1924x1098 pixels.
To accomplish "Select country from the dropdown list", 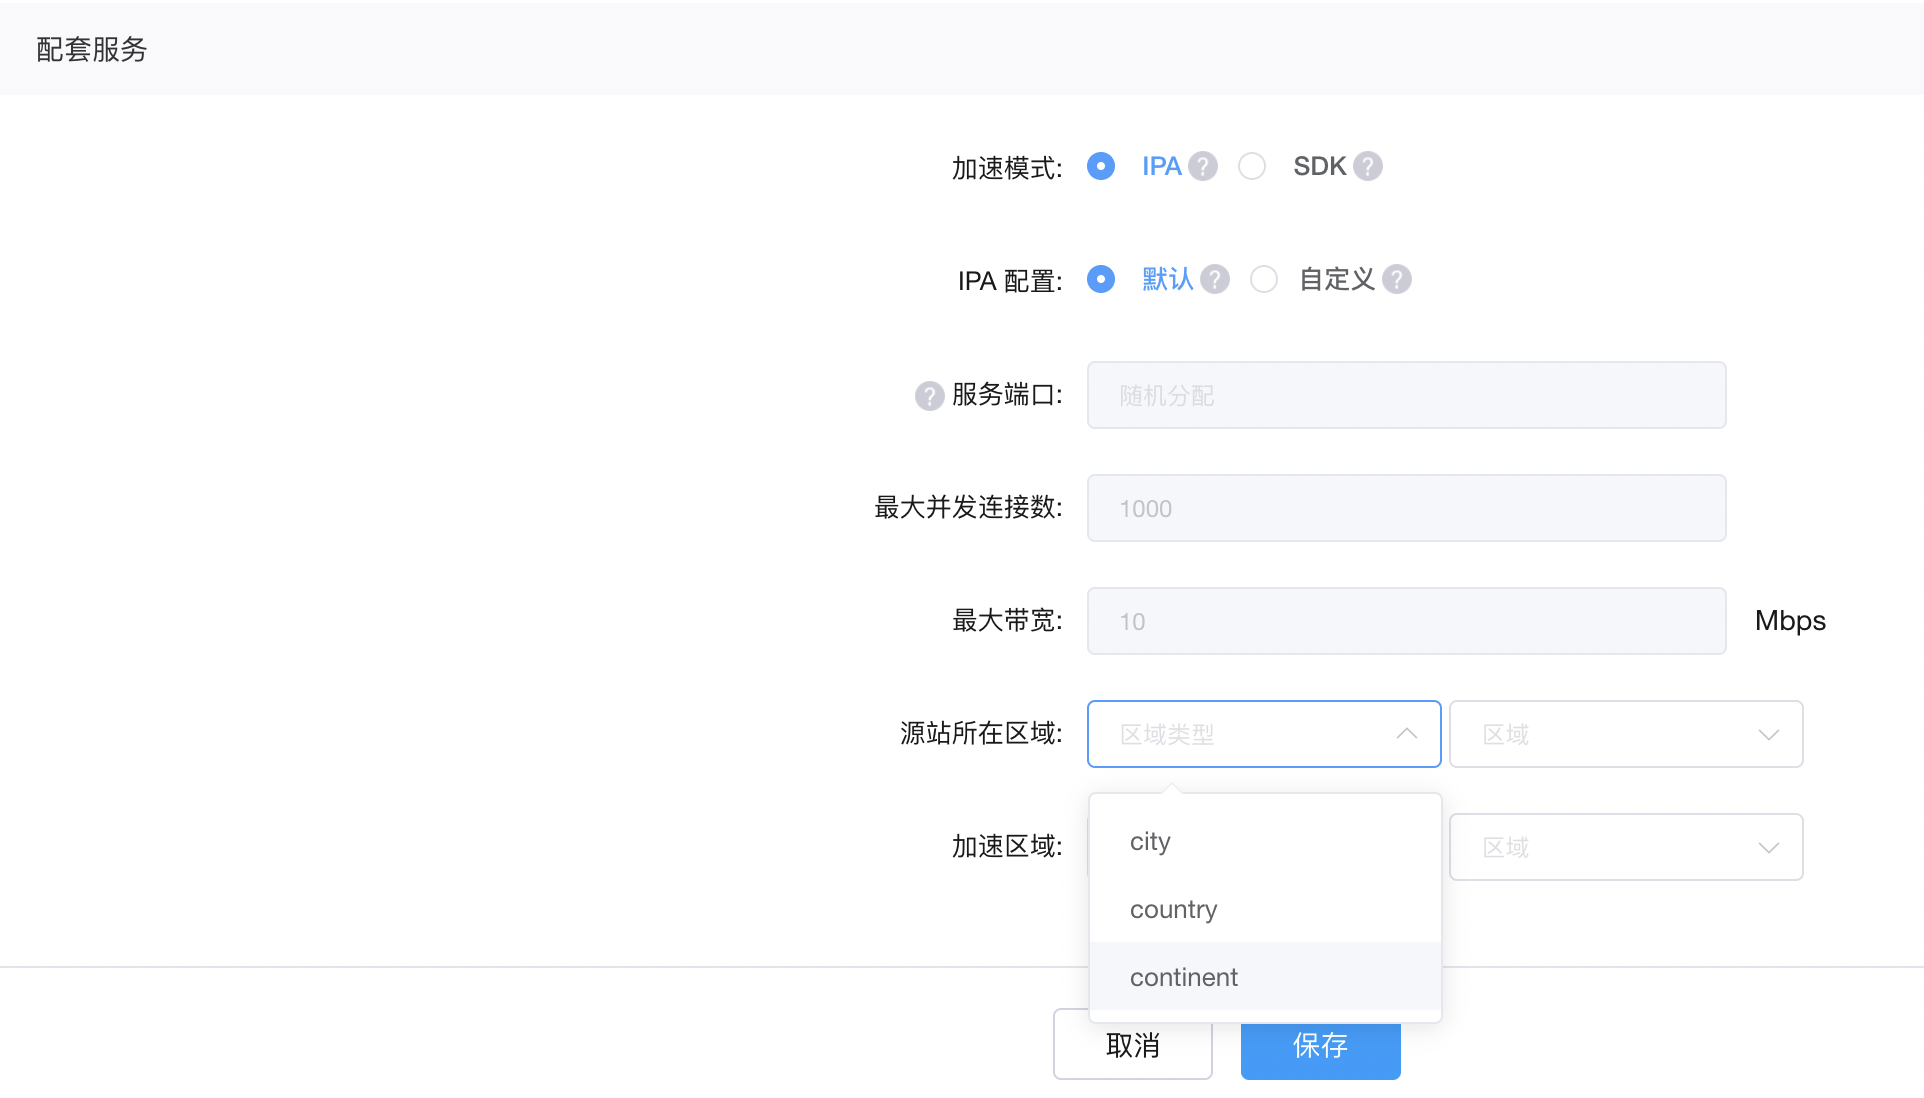I will (1174, 909).
